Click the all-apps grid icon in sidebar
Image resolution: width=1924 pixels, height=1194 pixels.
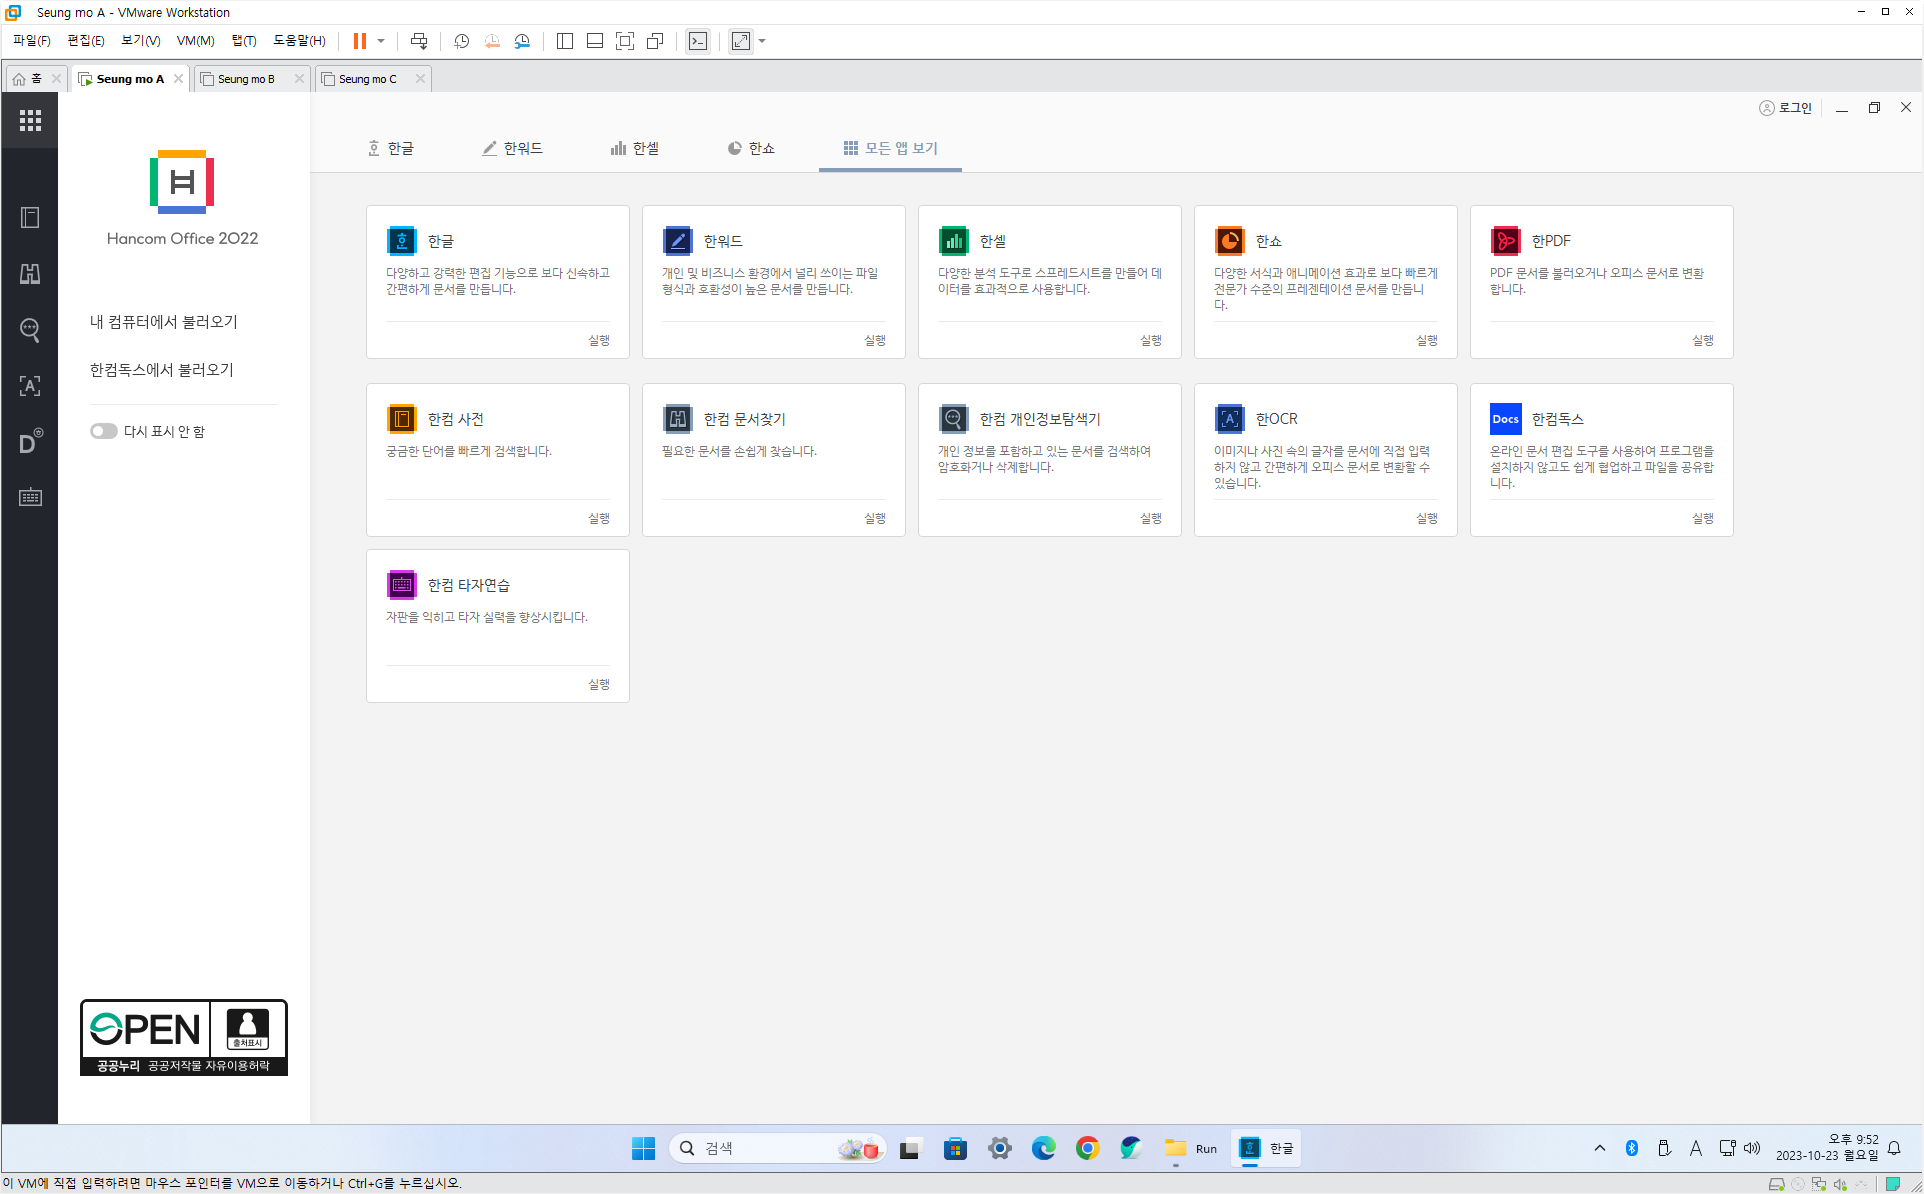pyautogui.click(x=30, y=120)
